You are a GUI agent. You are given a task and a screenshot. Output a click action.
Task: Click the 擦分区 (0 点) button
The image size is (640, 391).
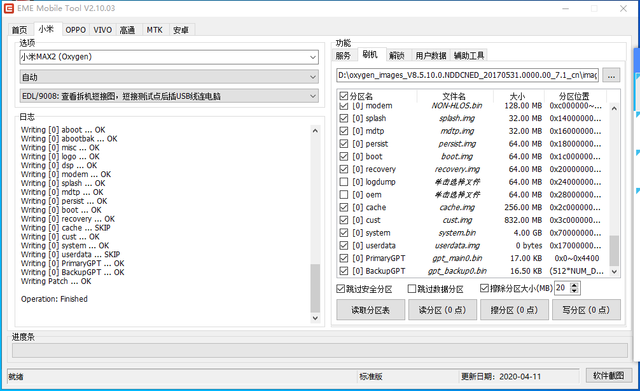[514, 310]
